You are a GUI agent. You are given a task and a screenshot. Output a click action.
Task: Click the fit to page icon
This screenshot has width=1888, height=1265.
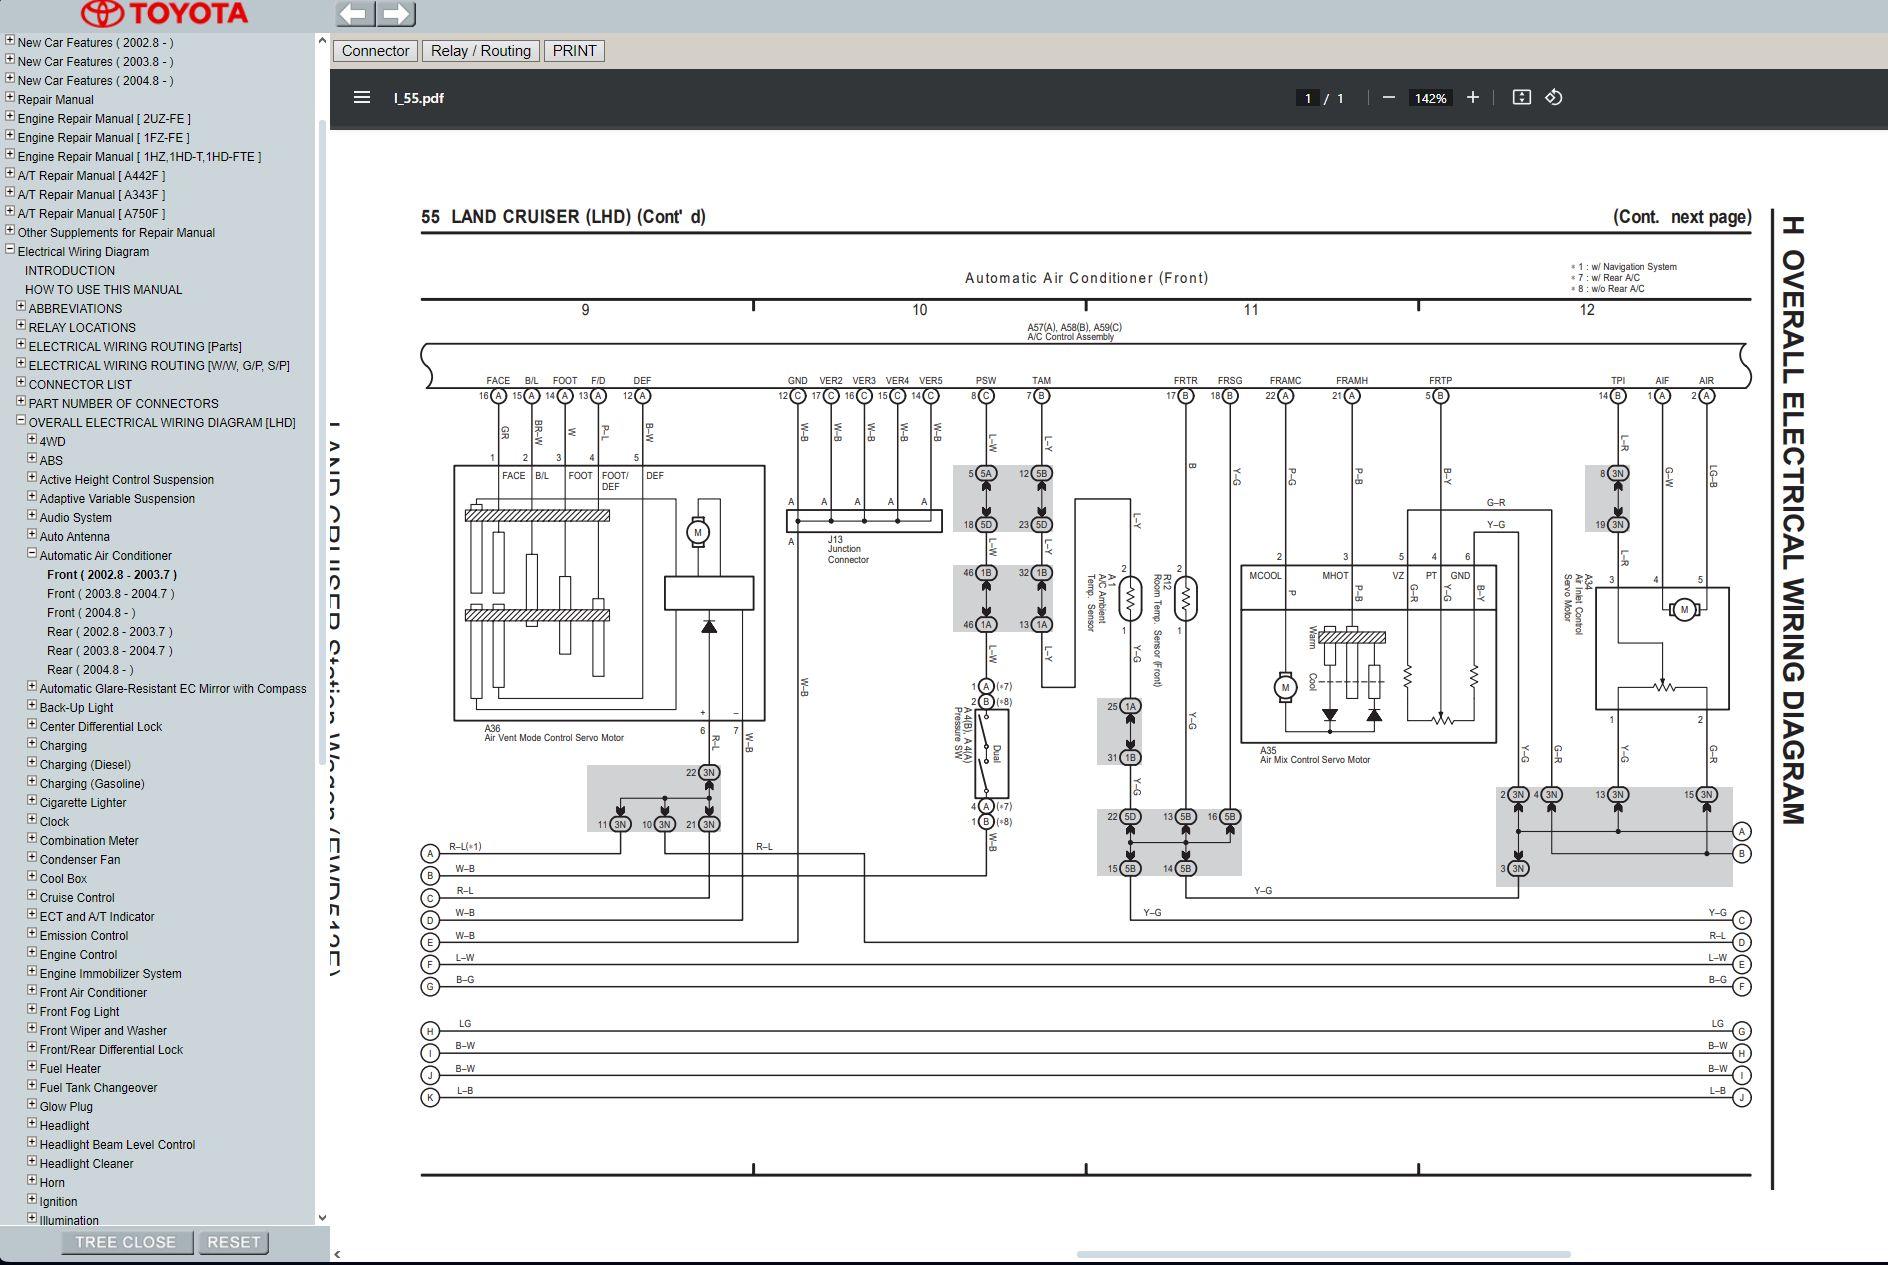point(1521,97)
